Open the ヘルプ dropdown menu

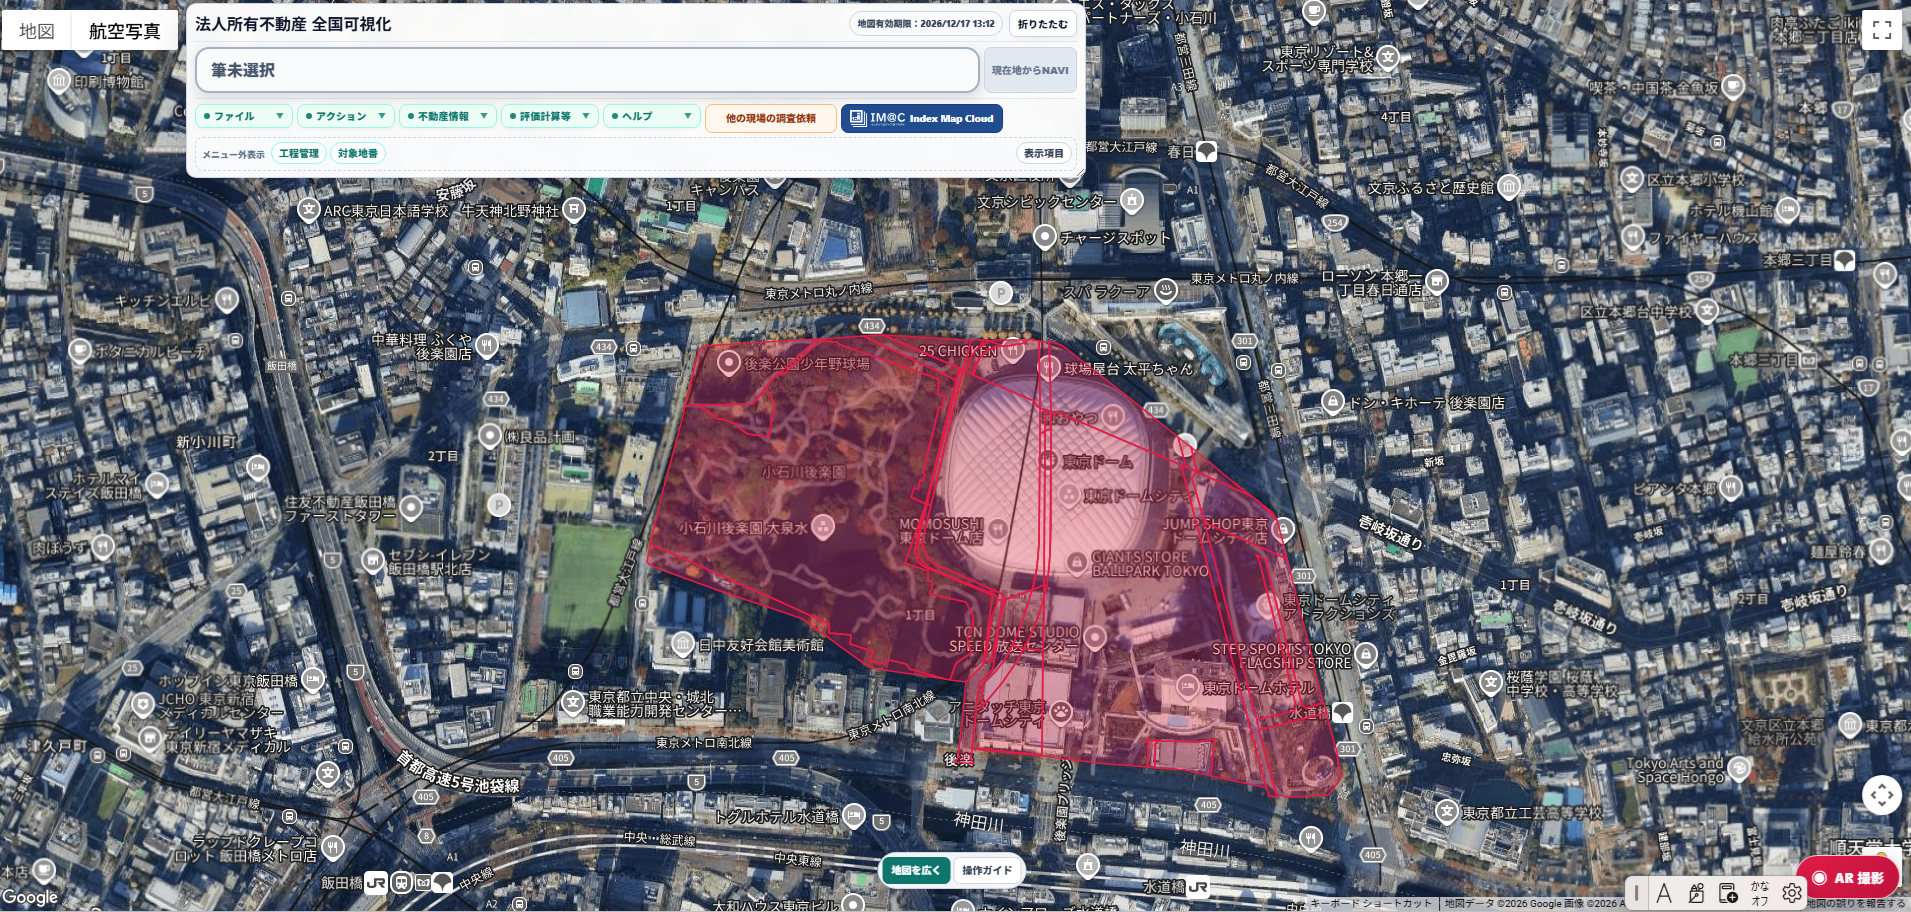652,116
